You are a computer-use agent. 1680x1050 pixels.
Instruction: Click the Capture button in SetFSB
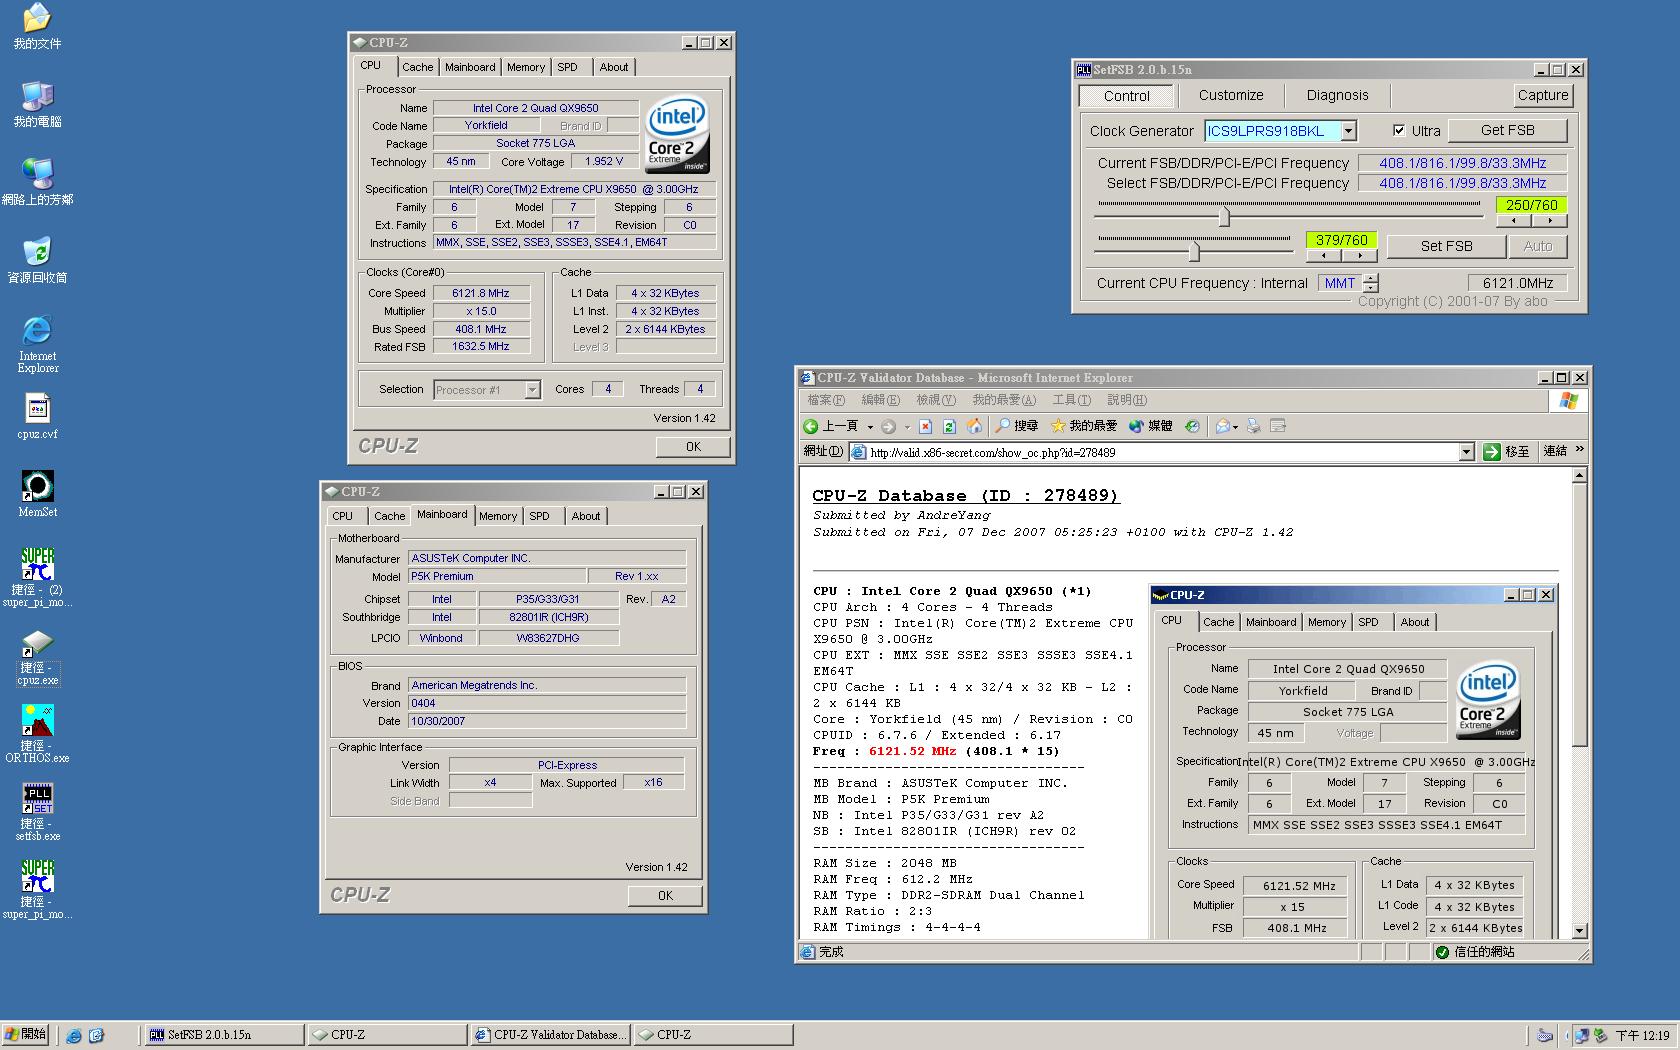tap(1542, 95)
